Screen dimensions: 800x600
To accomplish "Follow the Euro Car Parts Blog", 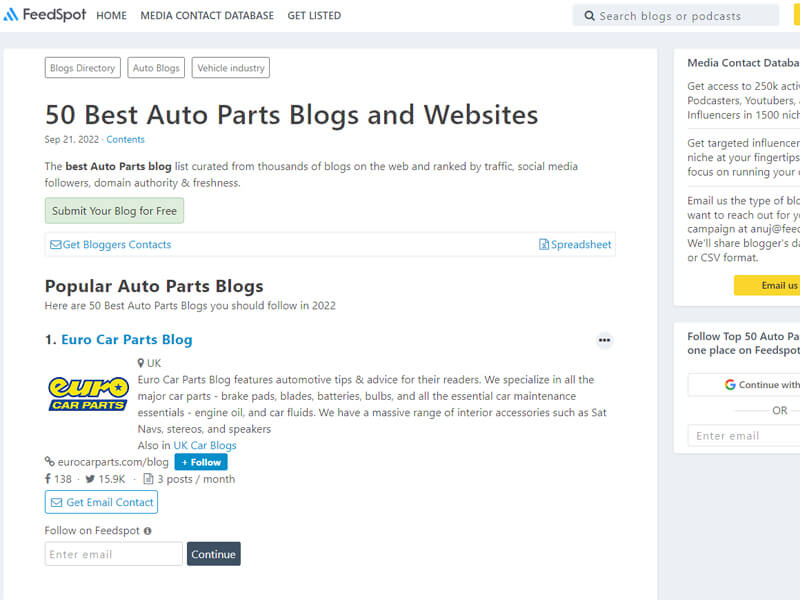I will (200, 461).
